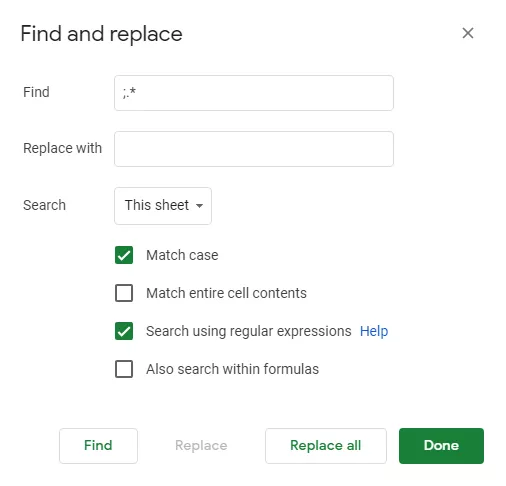Click the greyed-out Replace button
Screen dimensions: 506x486
(201, 446)
